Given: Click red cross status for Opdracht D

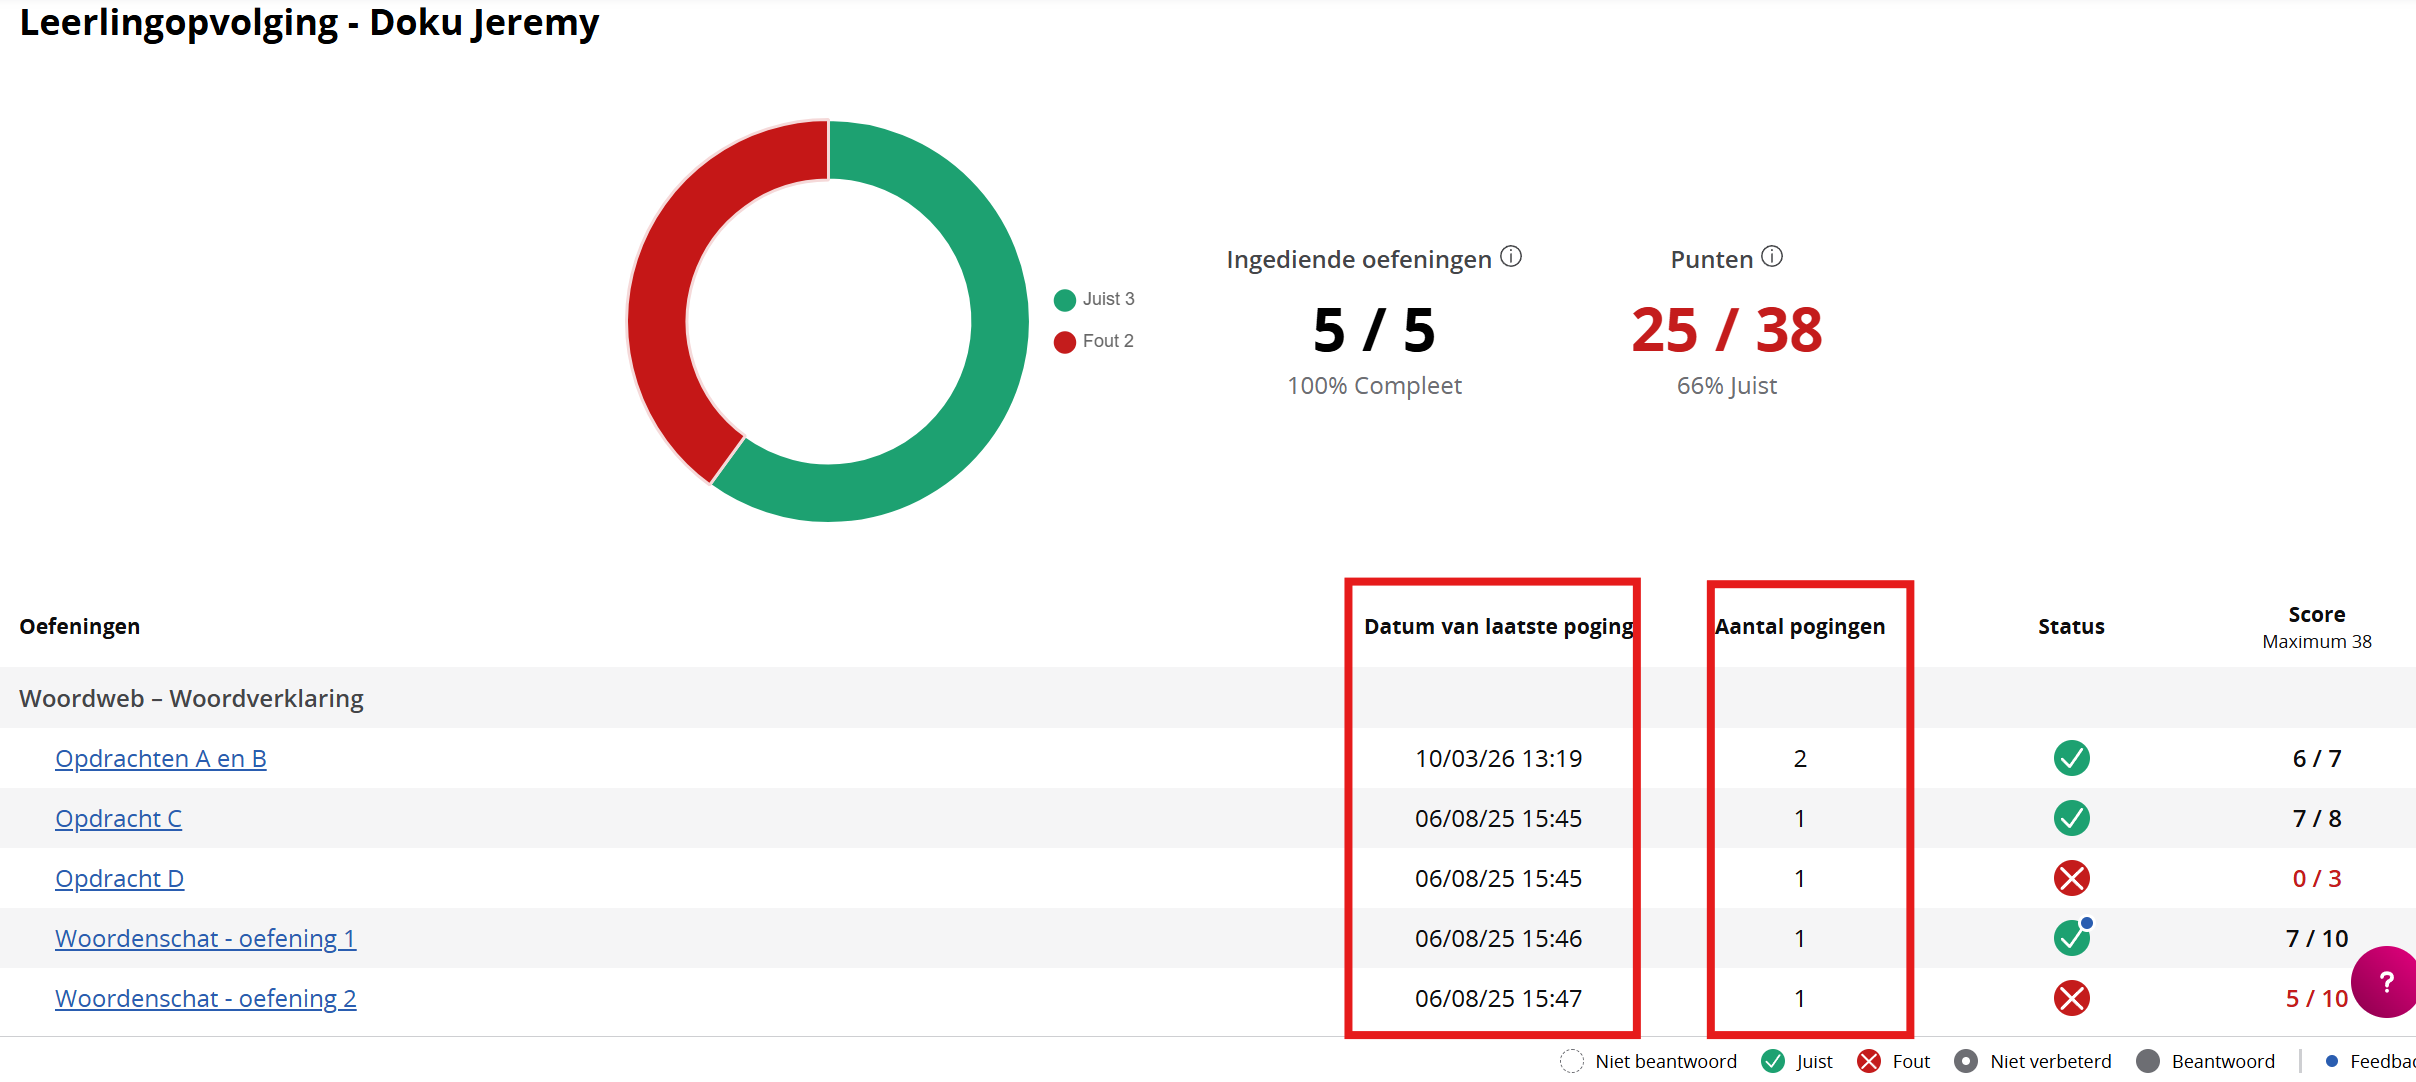Looking at the screenshot, I should point(2071,878).
